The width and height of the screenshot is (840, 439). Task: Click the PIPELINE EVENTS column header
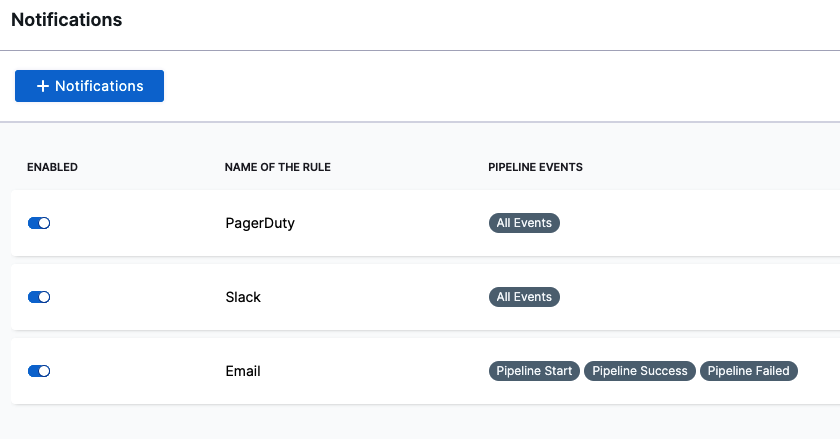535,167
